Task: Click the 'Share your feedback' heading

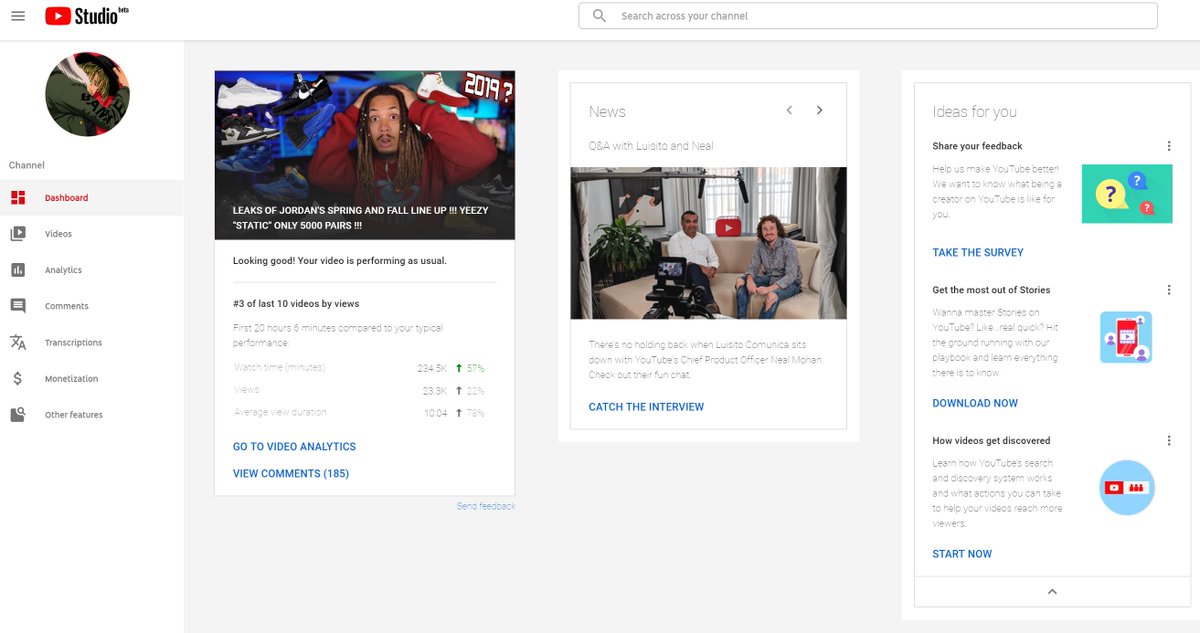Action: coord(977,146)
